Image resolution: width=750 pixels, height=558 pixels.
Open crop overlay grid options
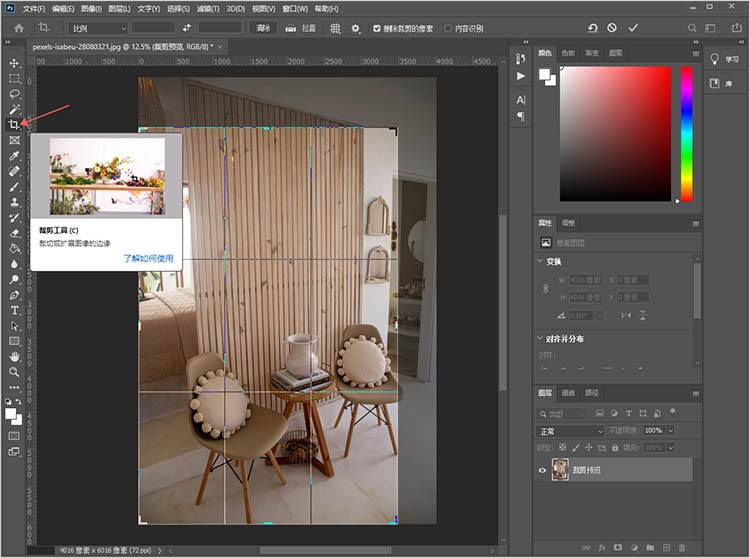(x=335, y=29)
